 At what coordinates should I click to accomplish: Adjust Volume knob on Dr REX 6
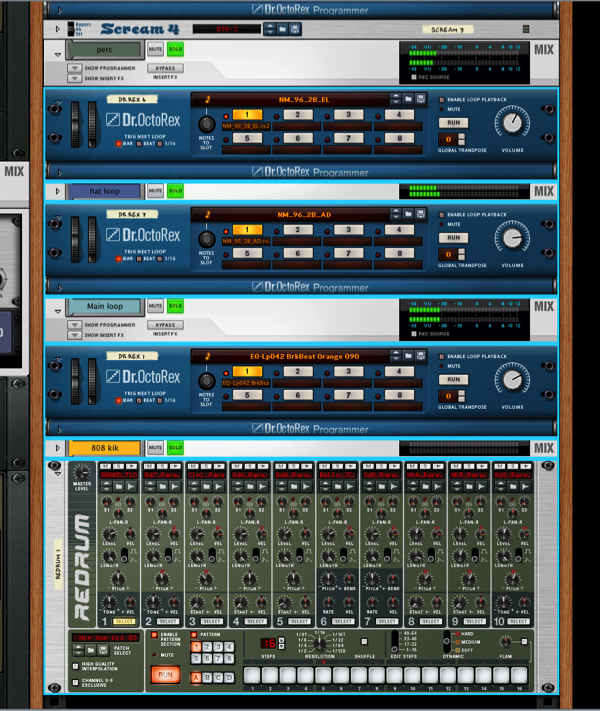coord(512,122)
